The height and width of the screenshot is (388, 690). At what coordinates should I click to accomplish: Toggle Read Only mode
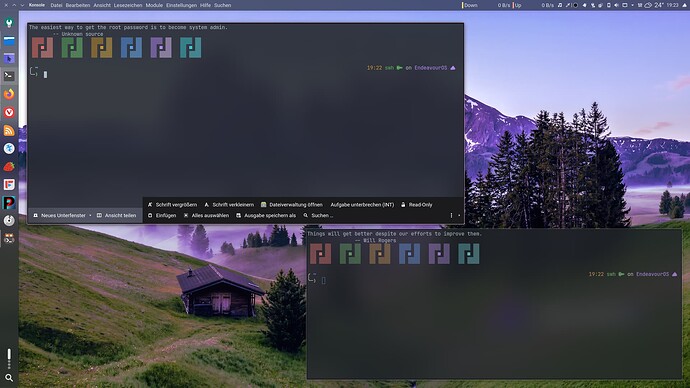(417, 205)
